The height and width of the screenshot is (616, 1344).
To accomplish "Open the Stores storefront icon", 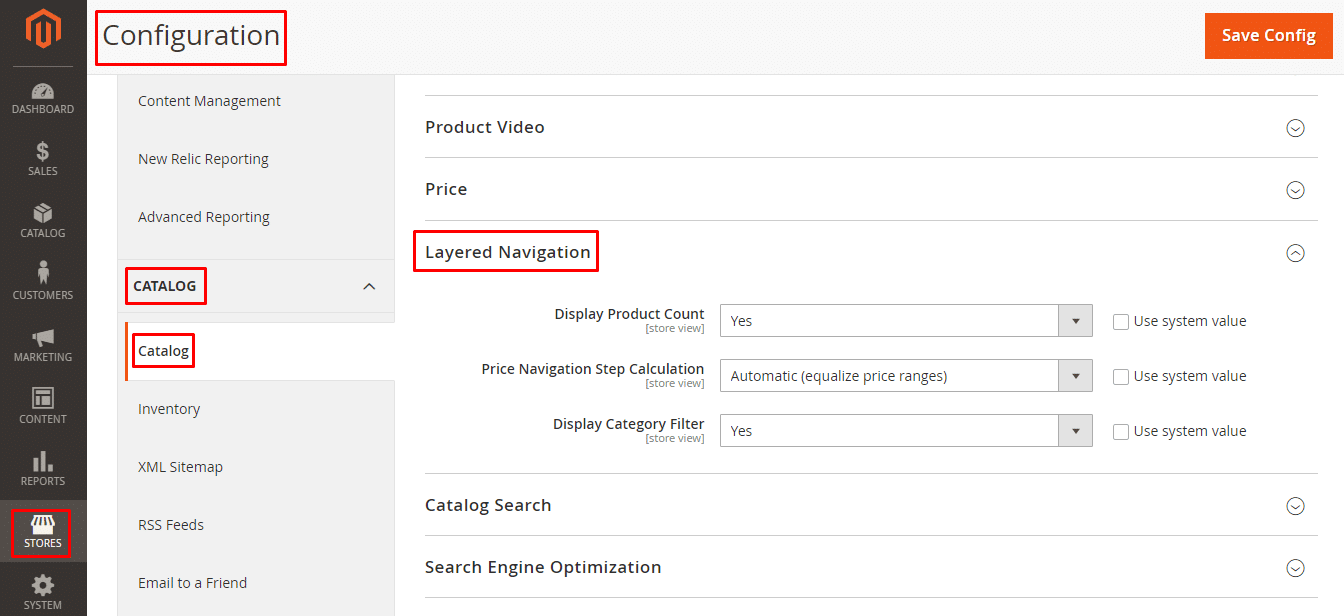I will pos(43,525).
